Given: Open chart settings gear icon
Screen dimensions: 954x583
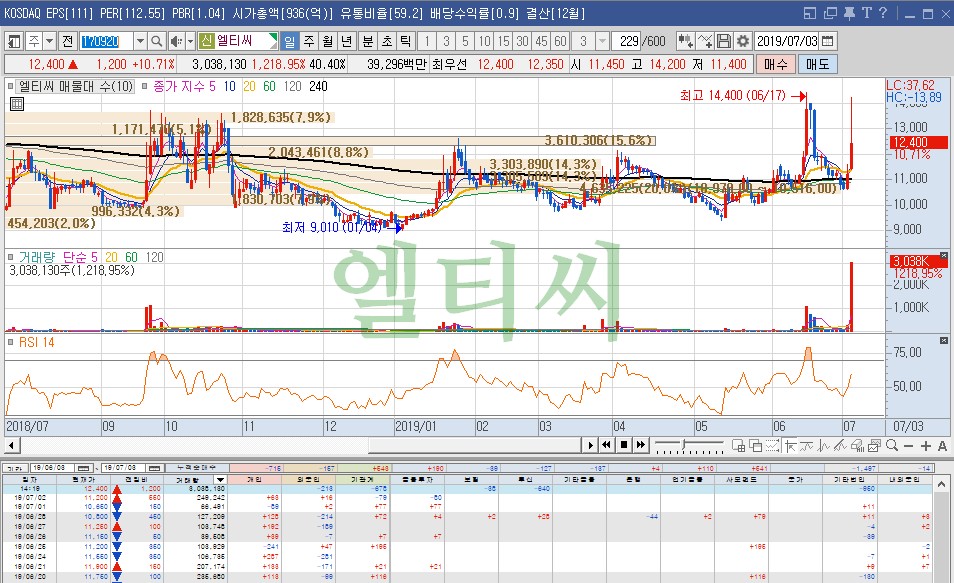Looking at the screenshot, I should pyautogui.click(x=742, y=41).
